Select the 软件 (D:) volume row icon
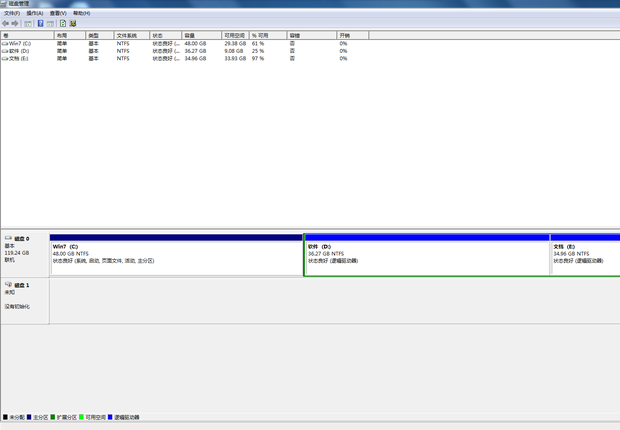 tap(5, 51)
